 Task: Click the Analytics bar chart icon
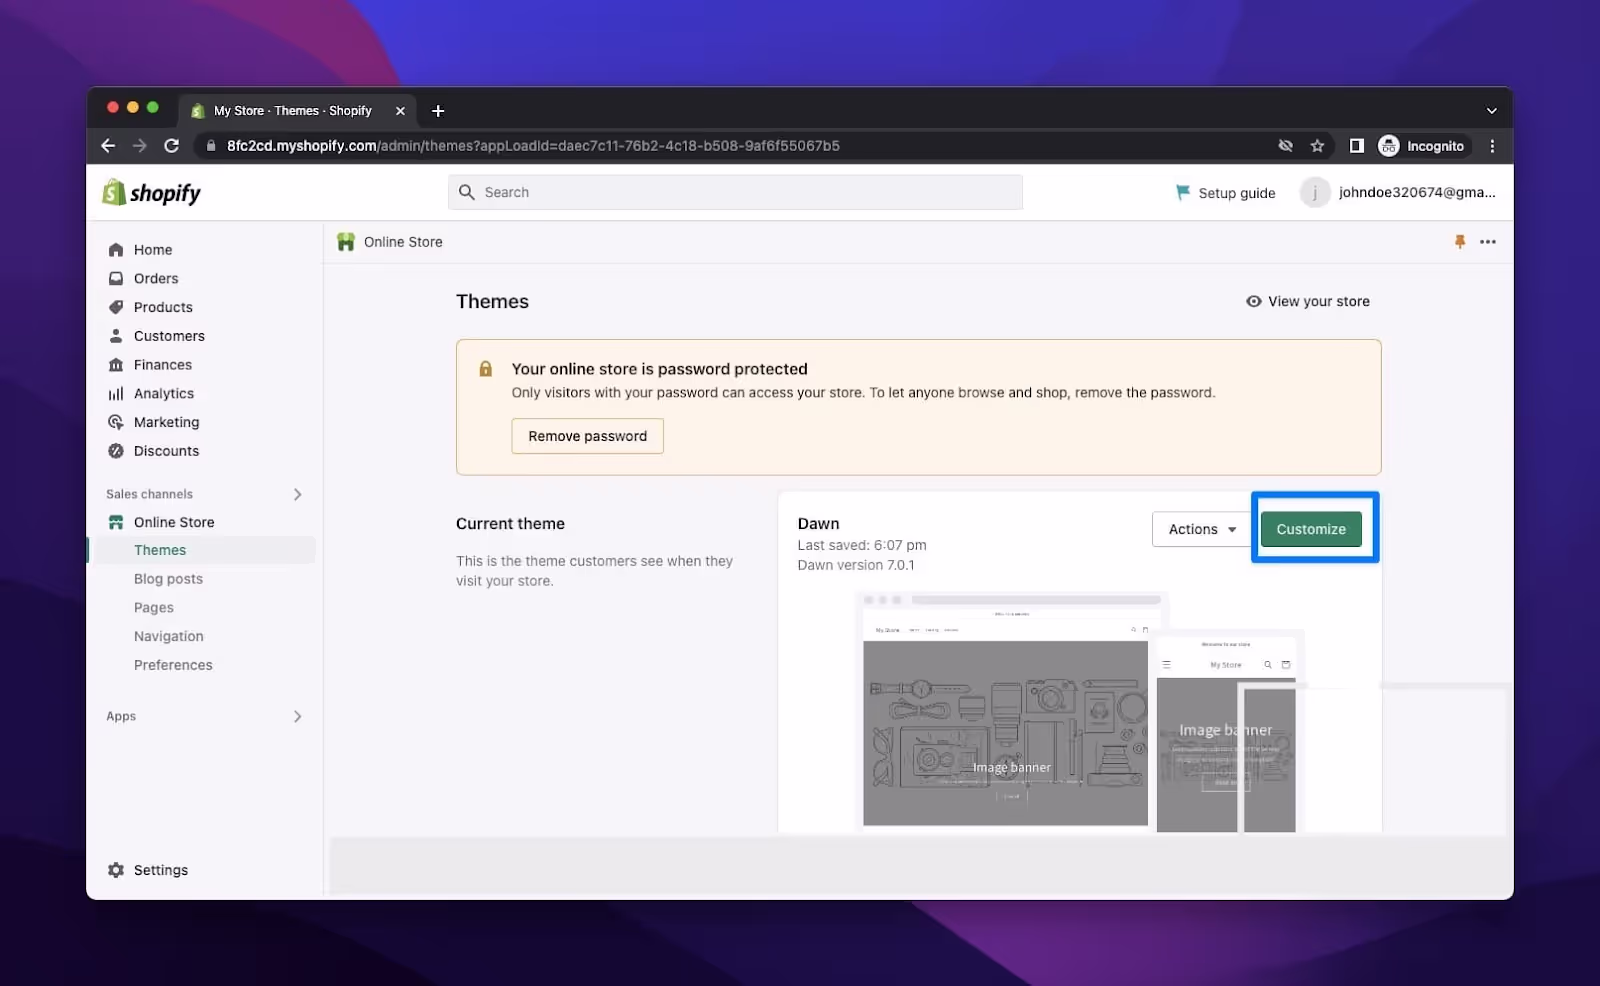[x=116, y=394]
